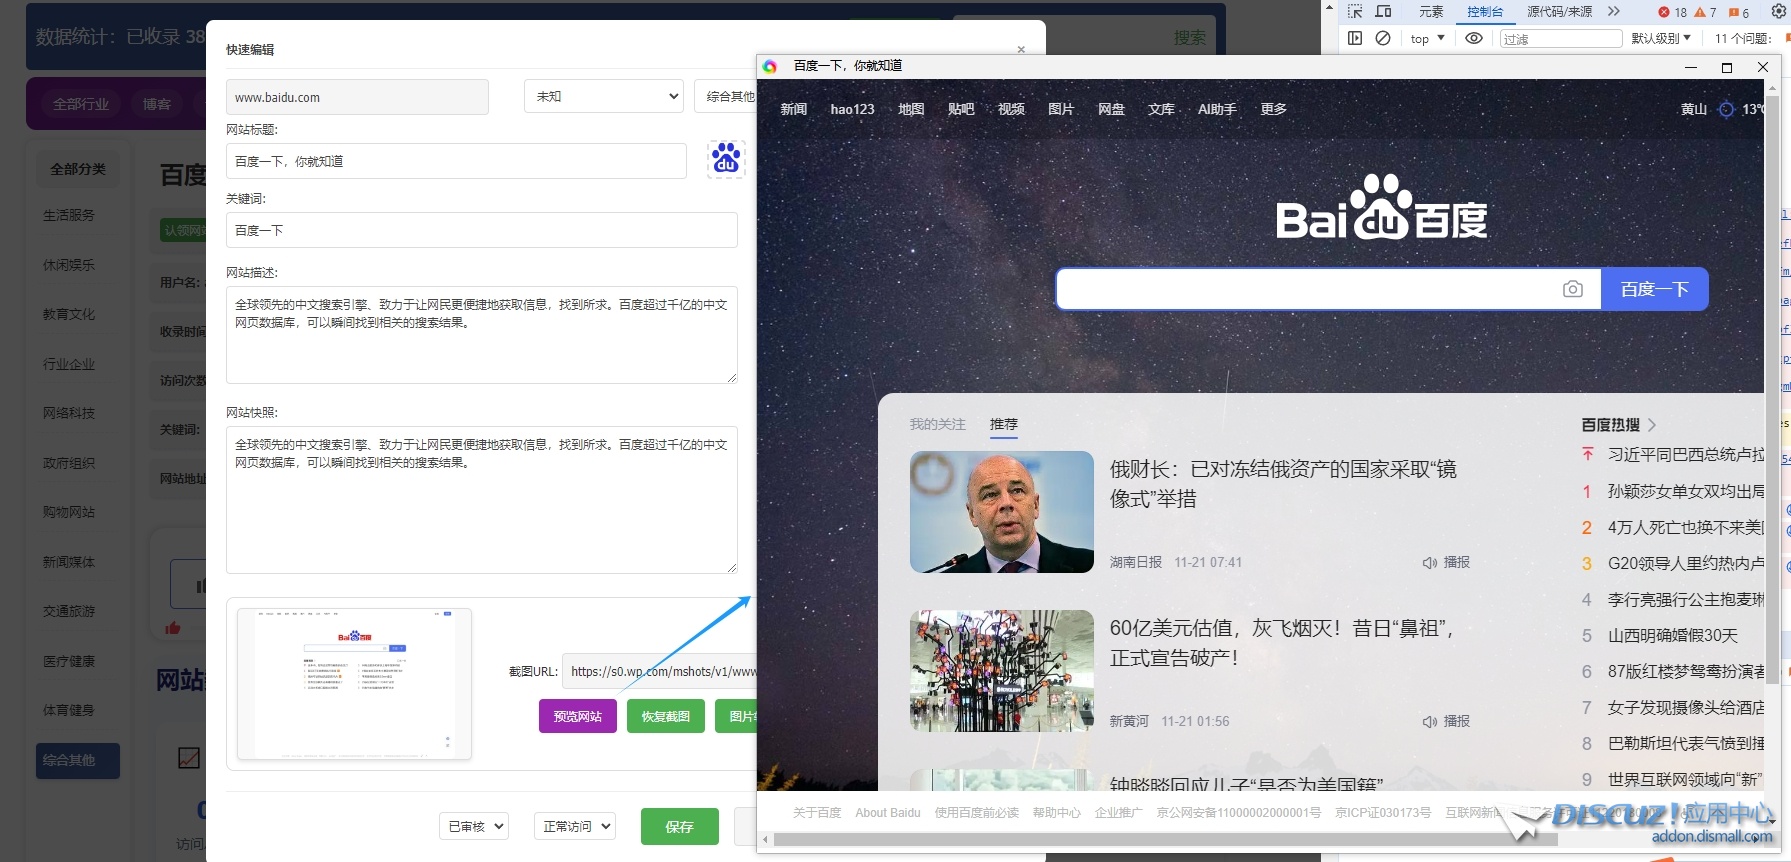The image size is (1791, 862).
Task: Click the Baidu website screenshot thumbnail
Action: pos(354,684)
